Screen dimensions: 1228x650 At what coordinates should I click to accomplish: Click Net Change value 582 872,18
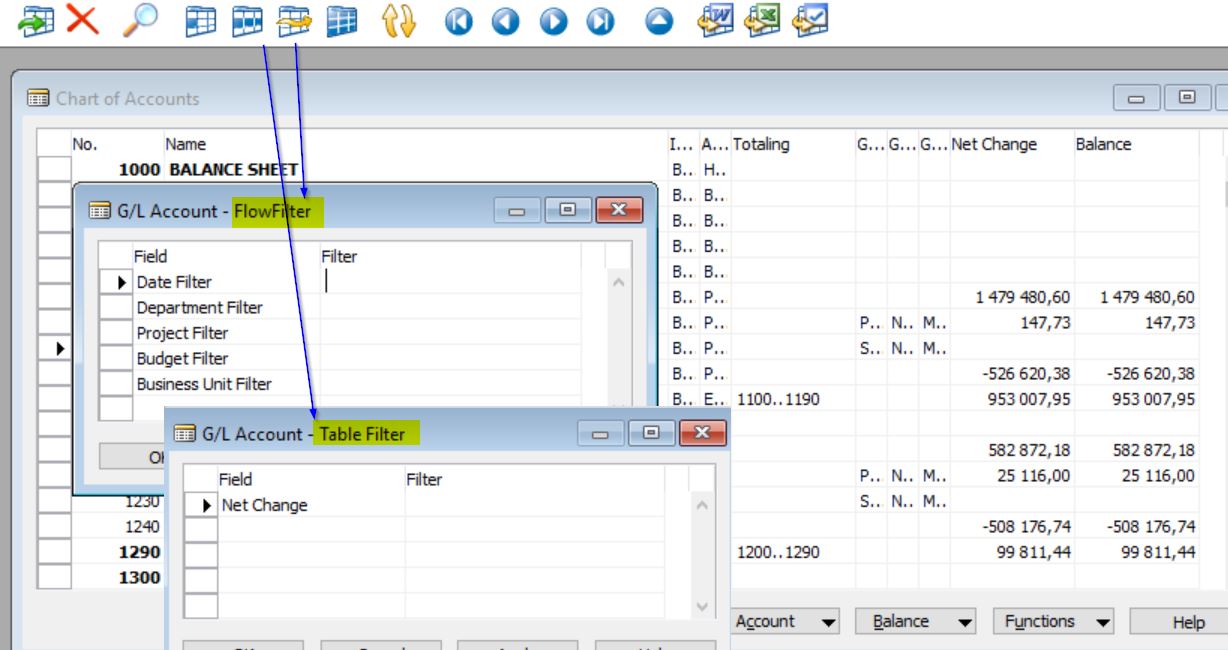[1029, 450]
